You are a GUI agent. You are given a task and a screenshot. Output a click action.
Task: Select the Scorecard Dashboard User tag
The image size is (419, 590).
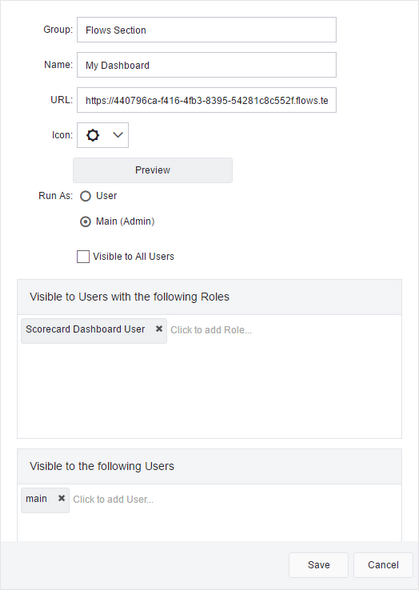click(85, 329)
